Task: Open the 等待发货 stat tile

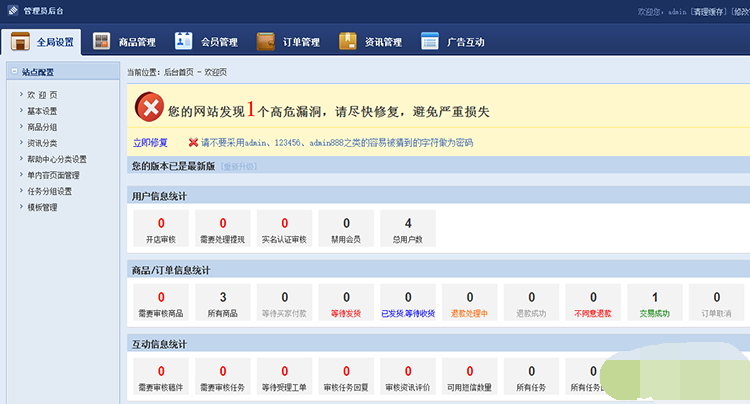Action: pyautogui.click(x=346, y=302)
